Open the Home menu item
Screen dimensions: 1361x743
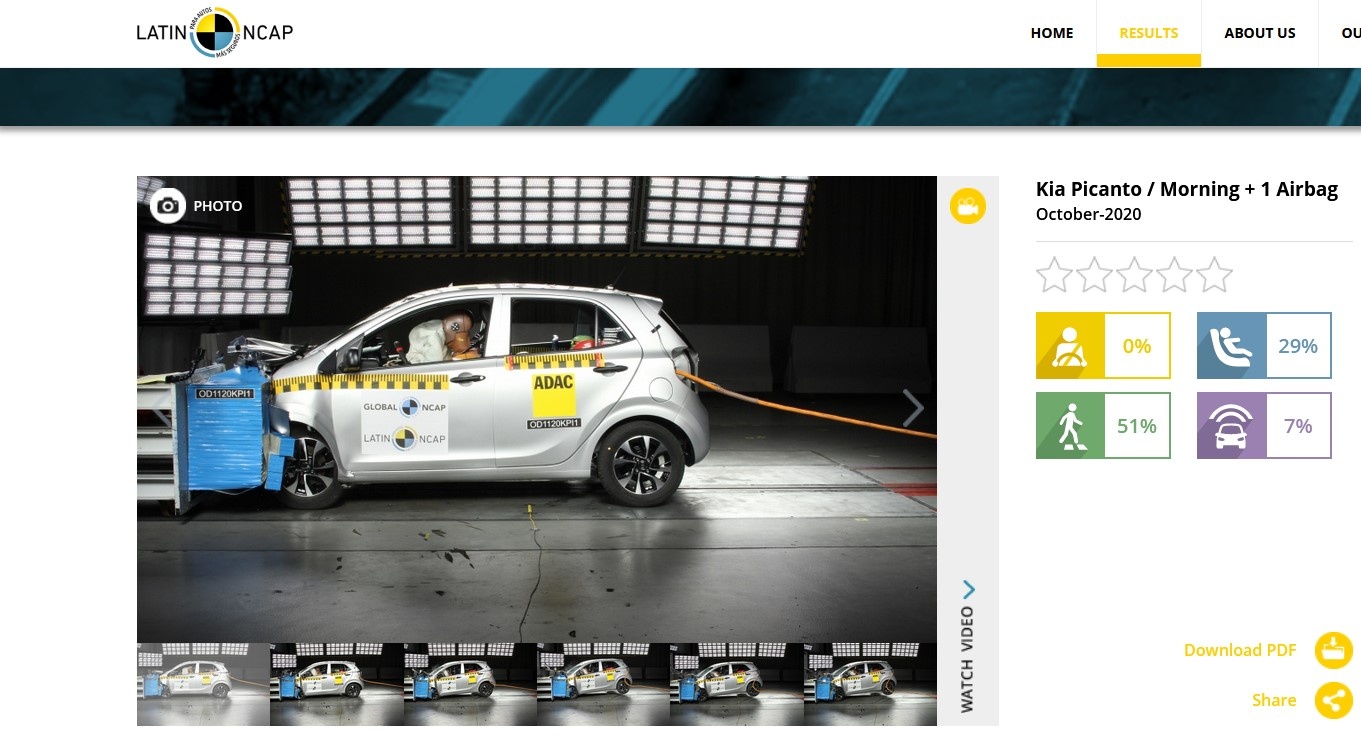pos(1051,33)
